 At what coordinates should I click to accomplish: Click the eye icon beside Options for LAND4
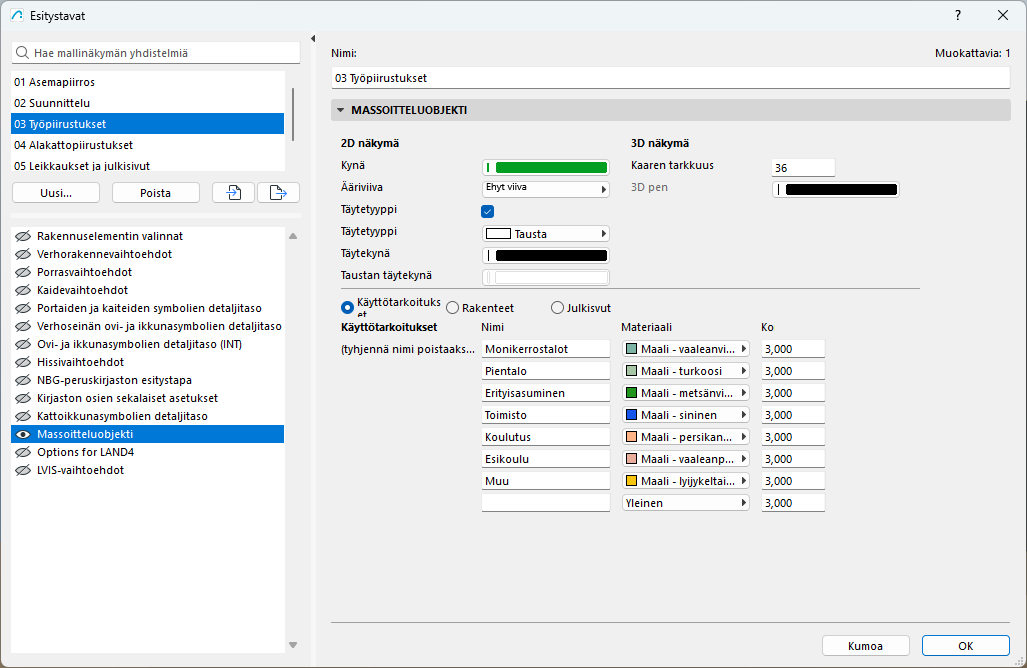click(x=23, y=452)
